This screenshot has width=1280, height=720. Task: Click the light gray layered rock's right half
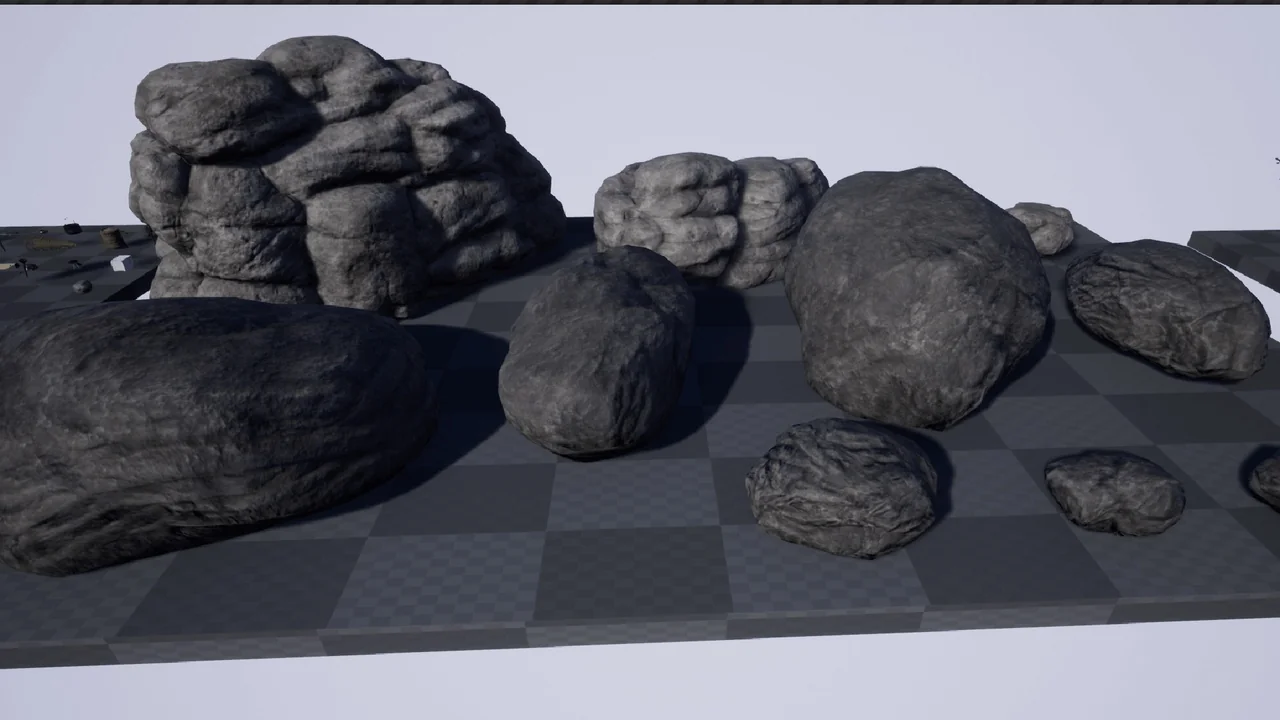point(780,215)
